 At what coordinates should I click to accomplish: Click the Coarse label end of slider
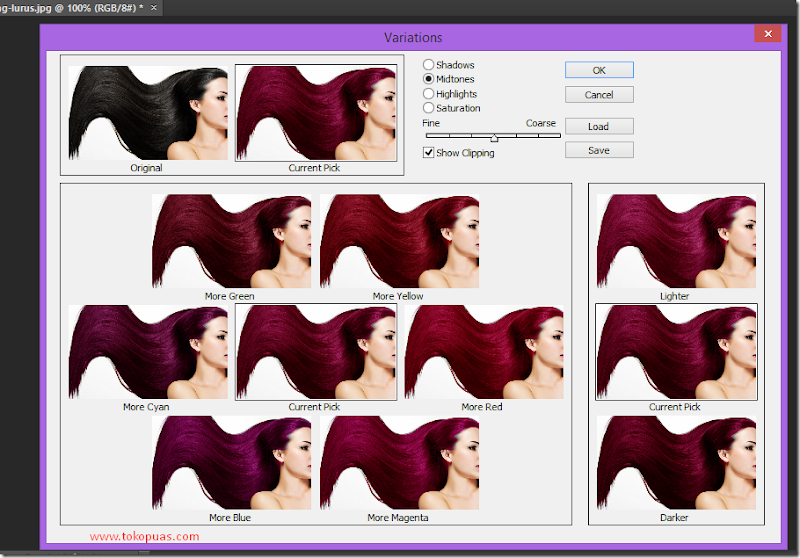pyautogui.click(x=540, y=123)
